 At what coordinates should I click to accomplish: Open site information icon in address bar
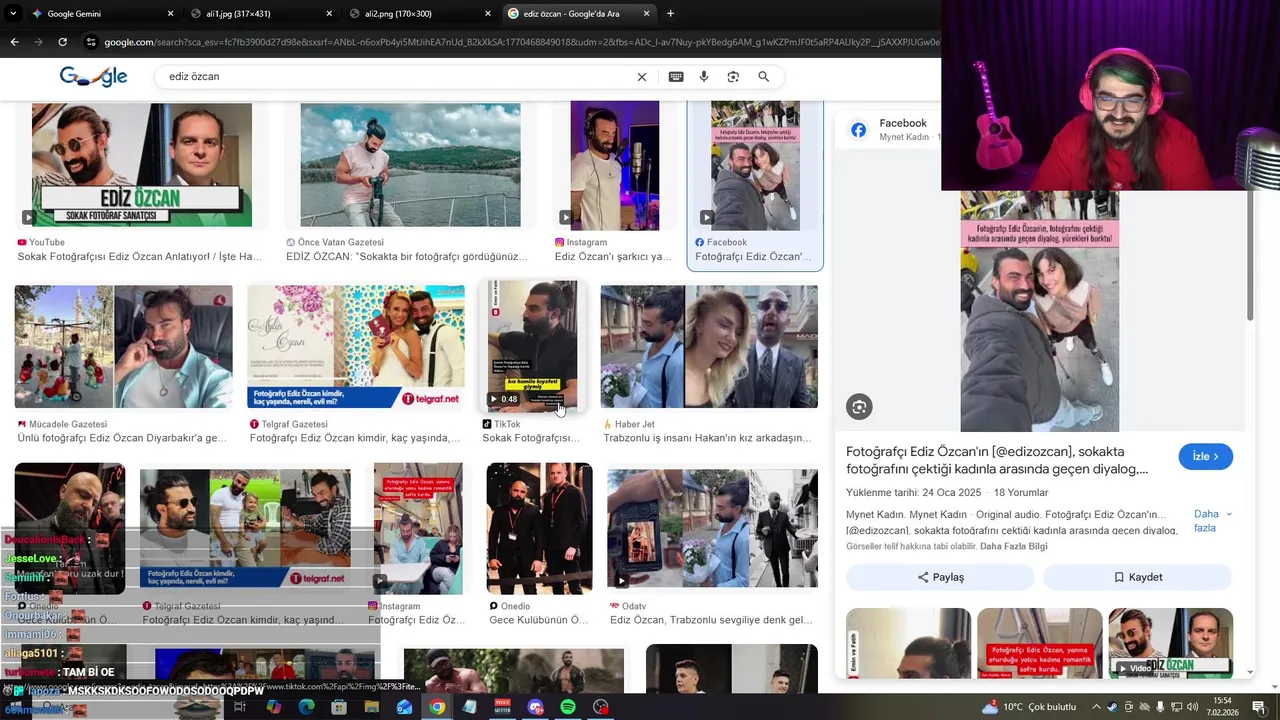(91, 42)
